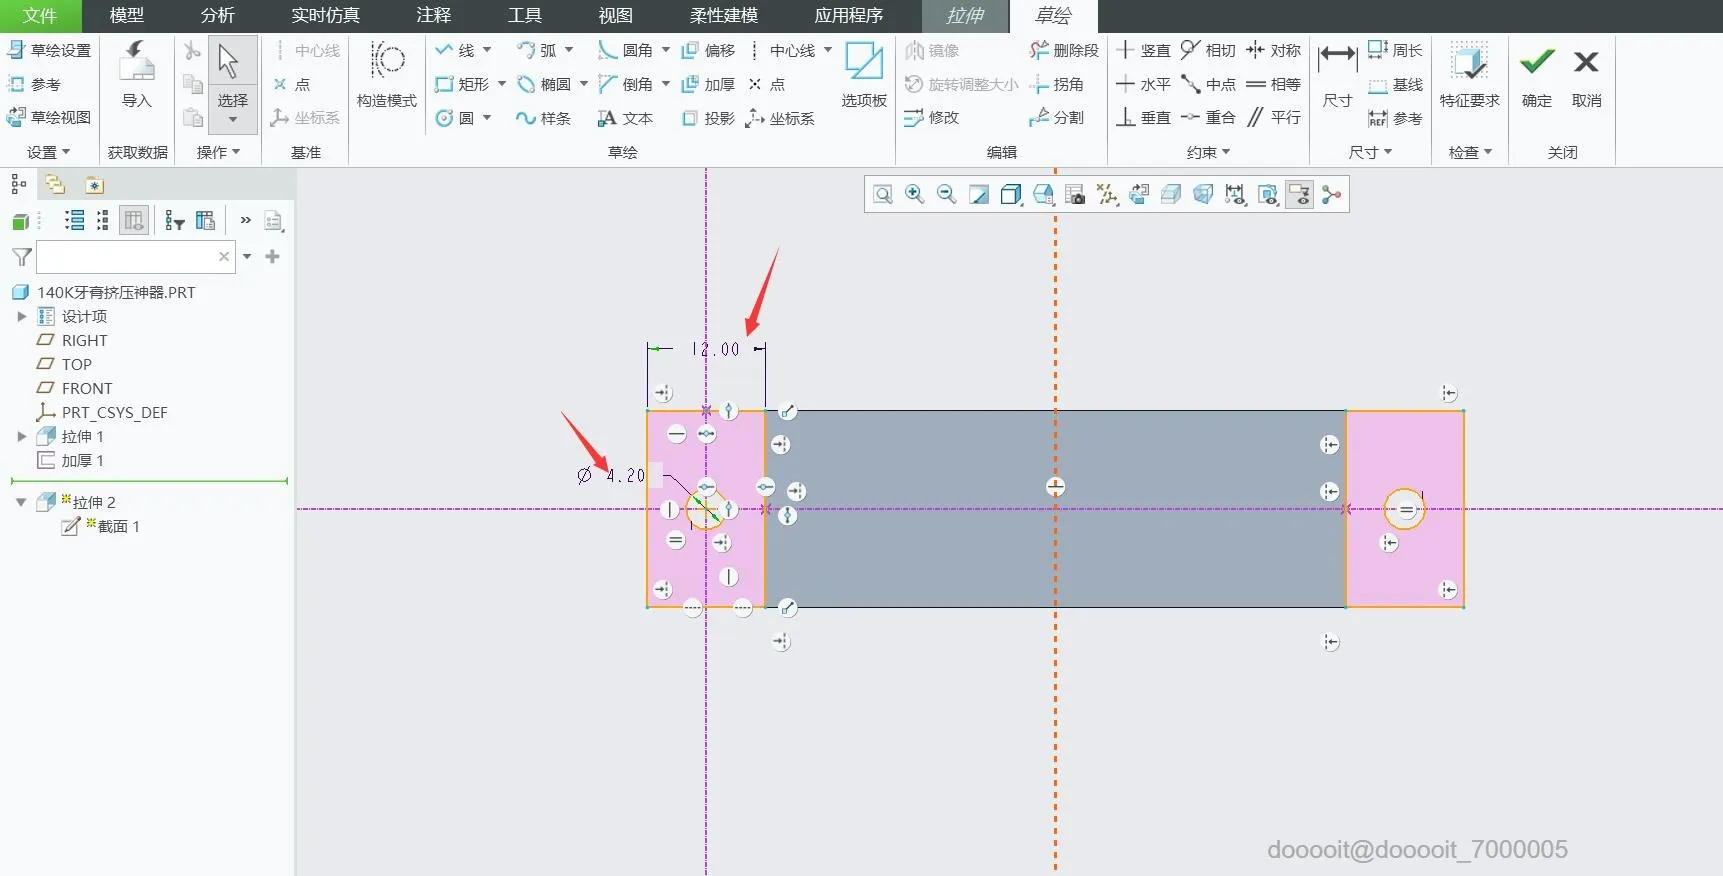Select the Rectangle (矩形) sketch tool
Viewport: 1723px width, 876px height.
pos(463,84)
